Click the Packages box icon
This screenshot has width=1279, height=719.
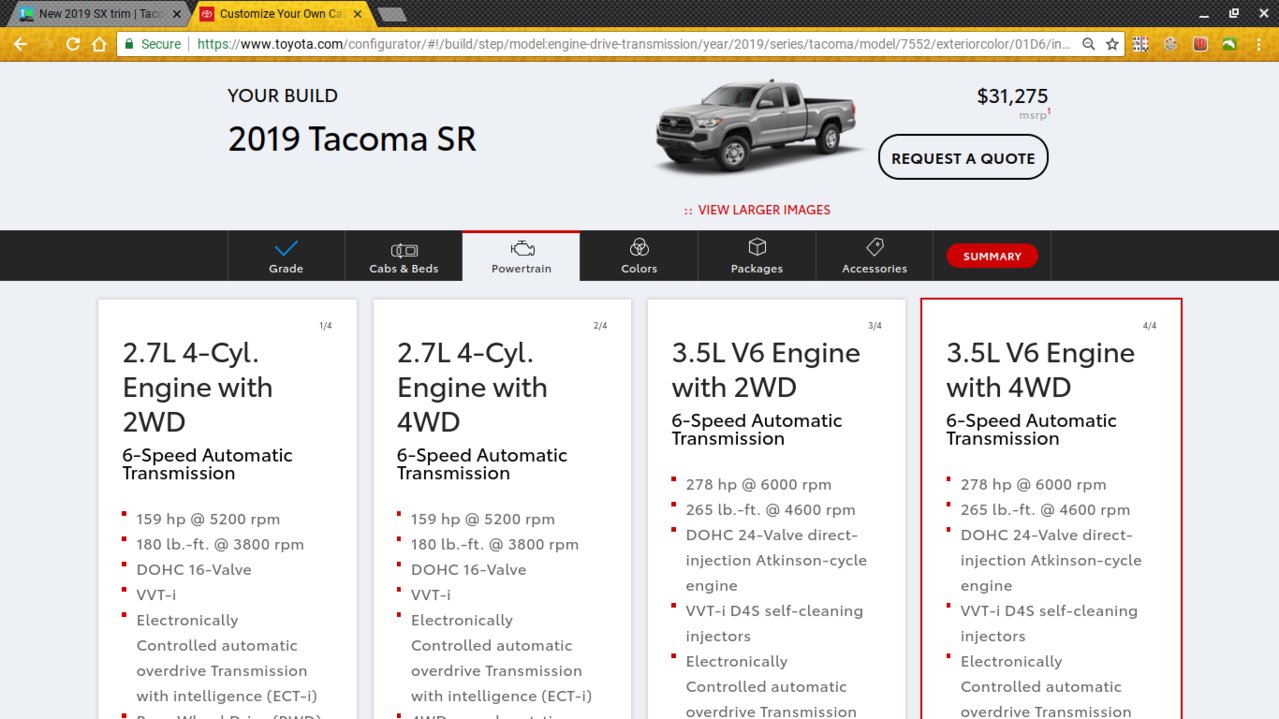click(757, 247)
